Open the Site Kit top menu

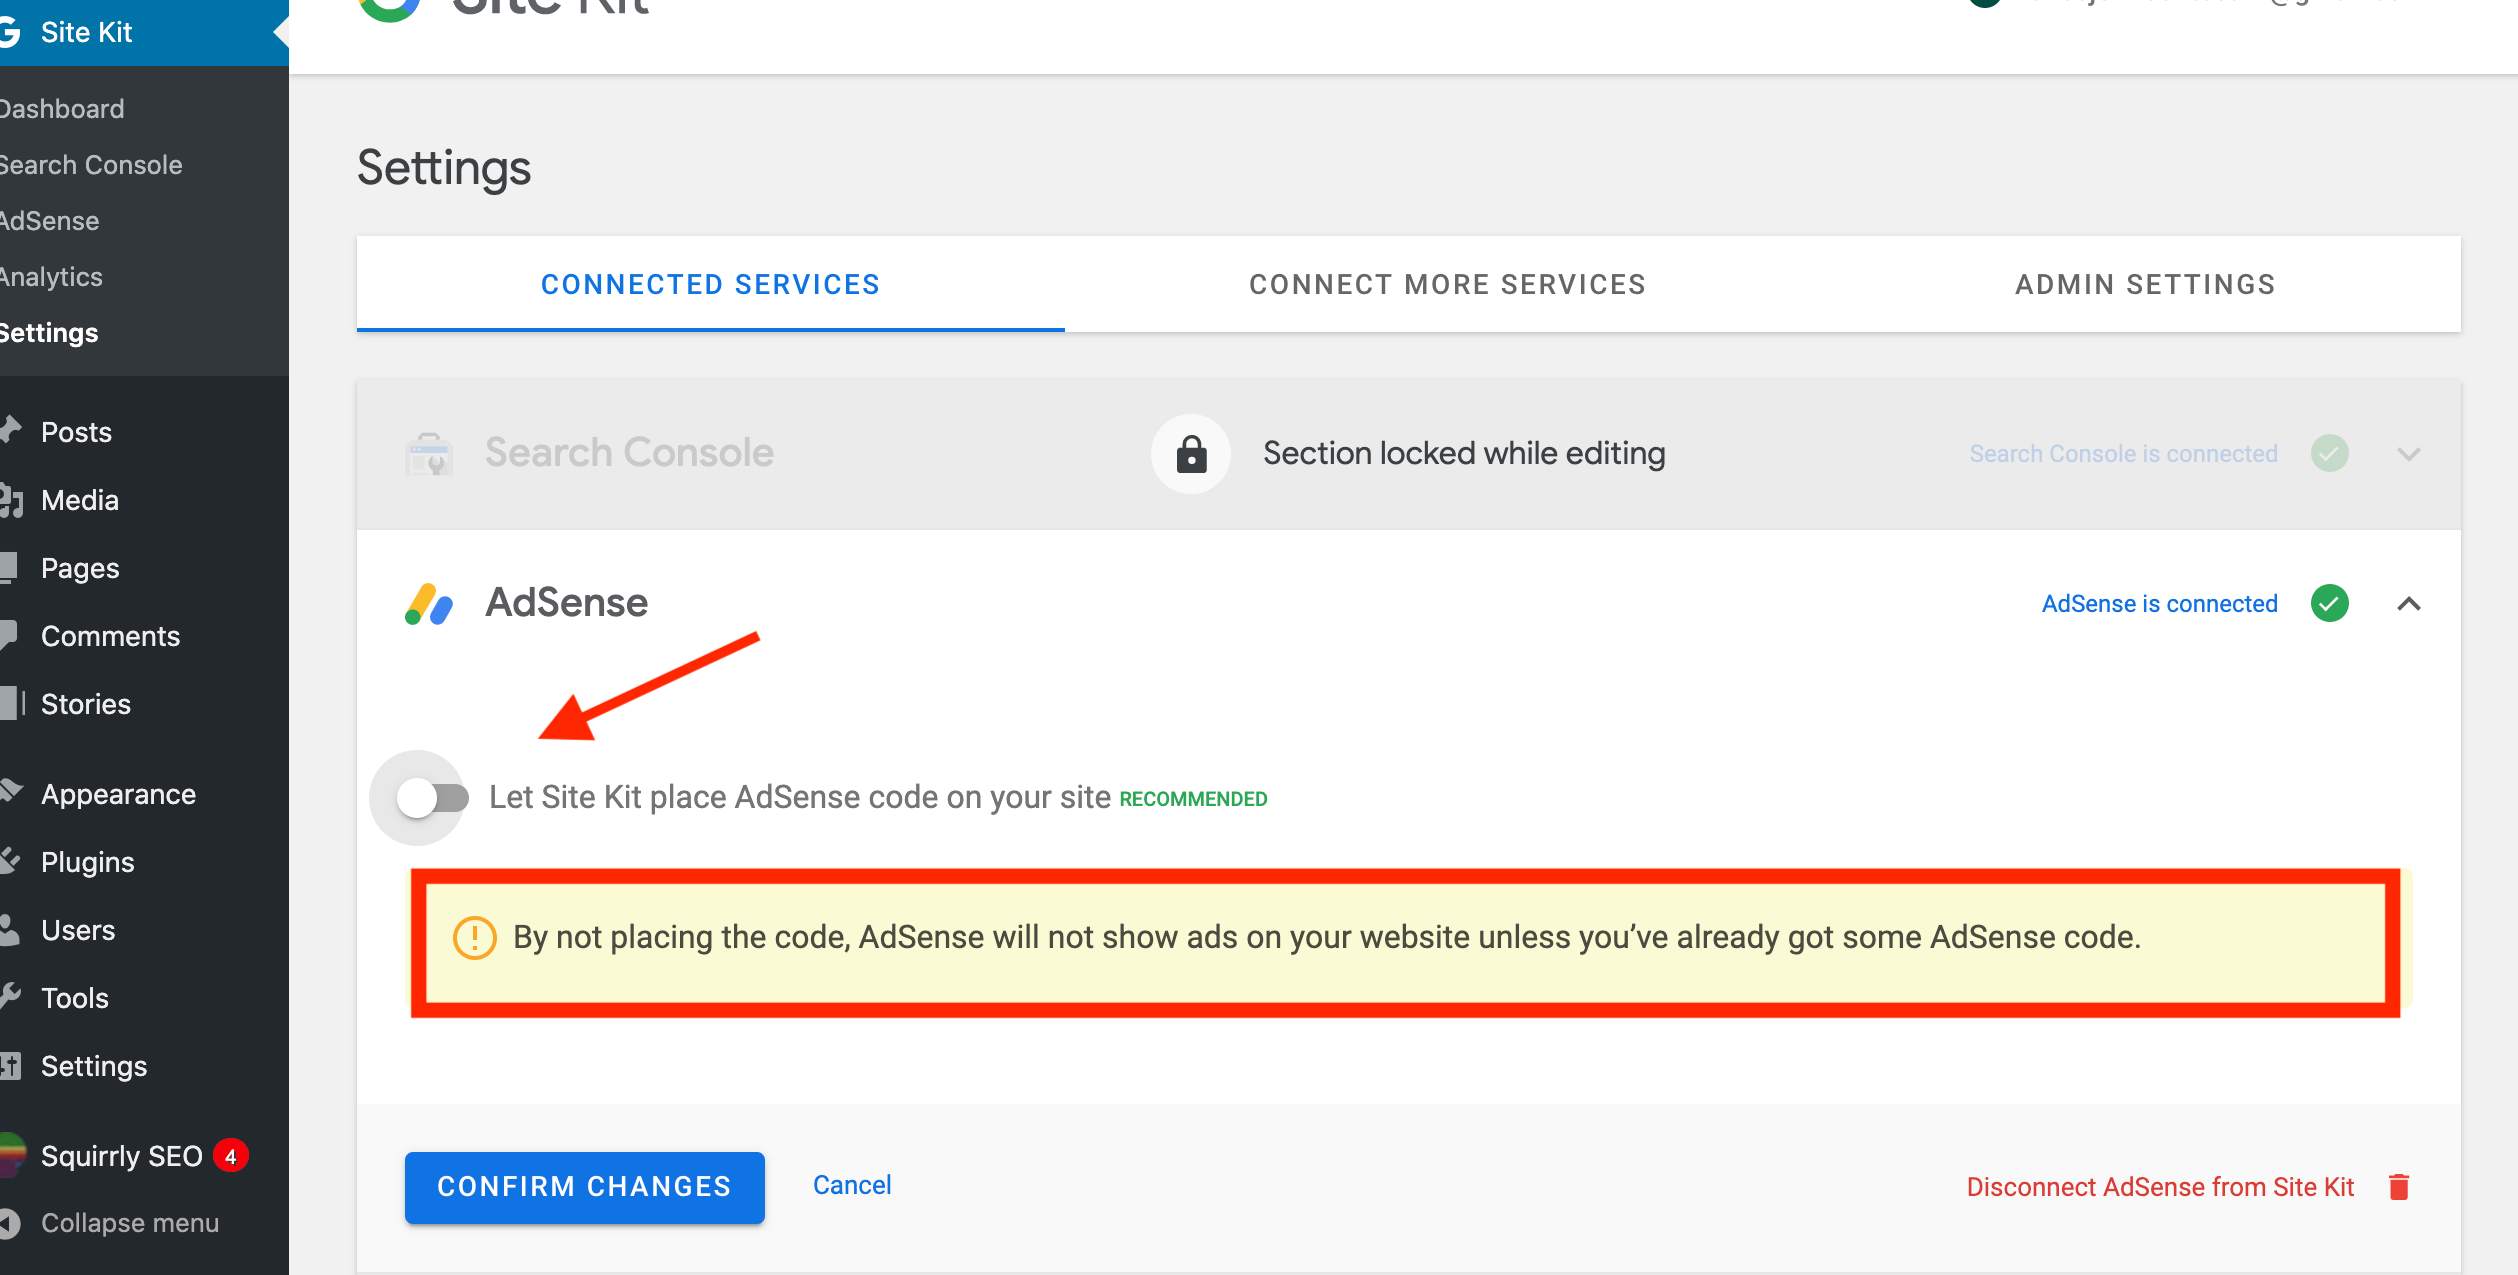pyautogui.click(x=144, y=32)
